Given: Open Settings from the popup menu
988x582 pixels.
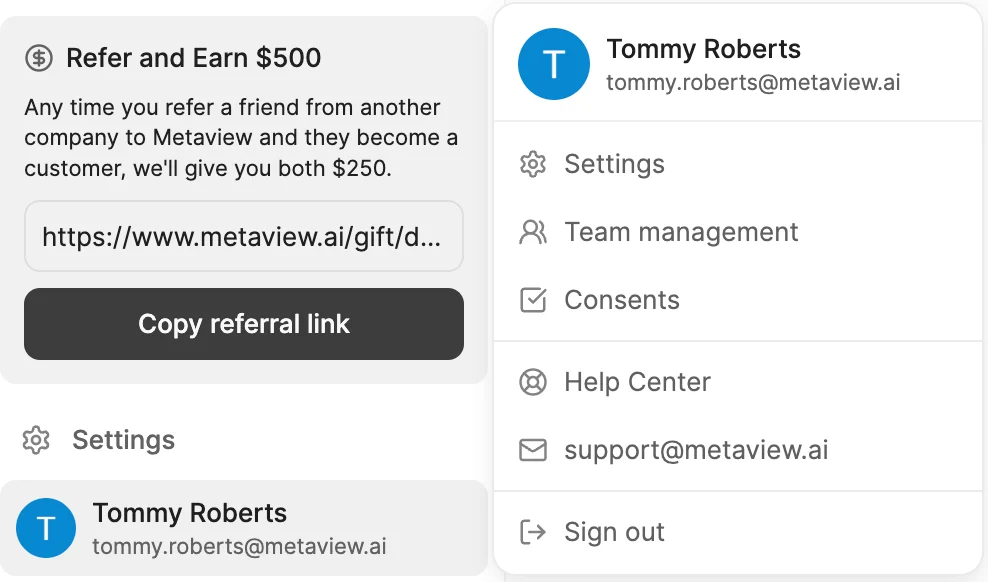Looking at the screenshot, I should pyautogui.click(x=738, y=164).
